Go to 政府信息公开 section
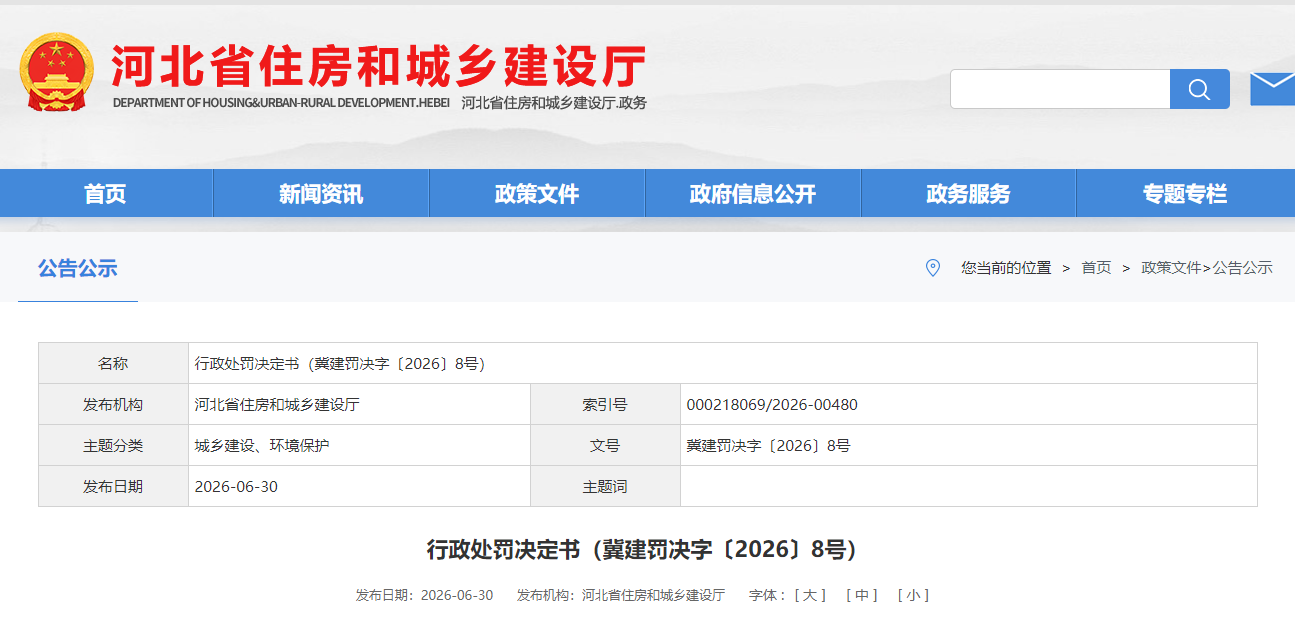Image resolution: width=1295 pixels, height=620 pixels. pos(753,194)
